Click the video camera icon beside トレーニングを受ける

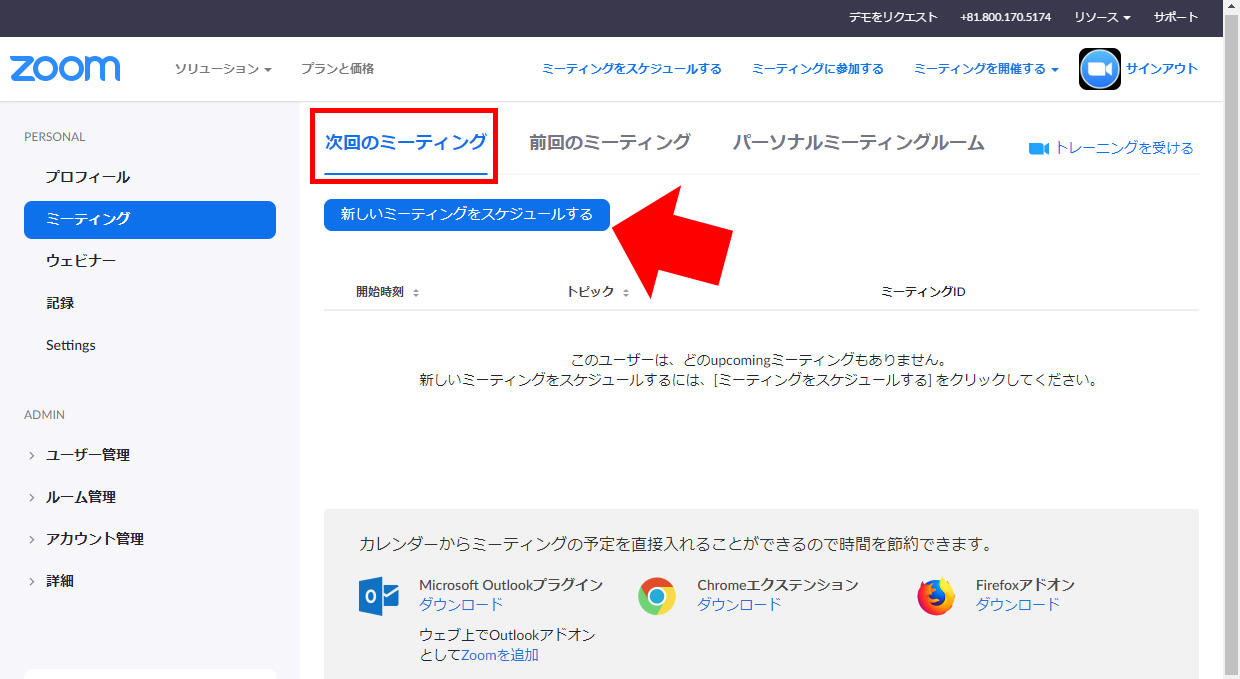pos(1038,149)
